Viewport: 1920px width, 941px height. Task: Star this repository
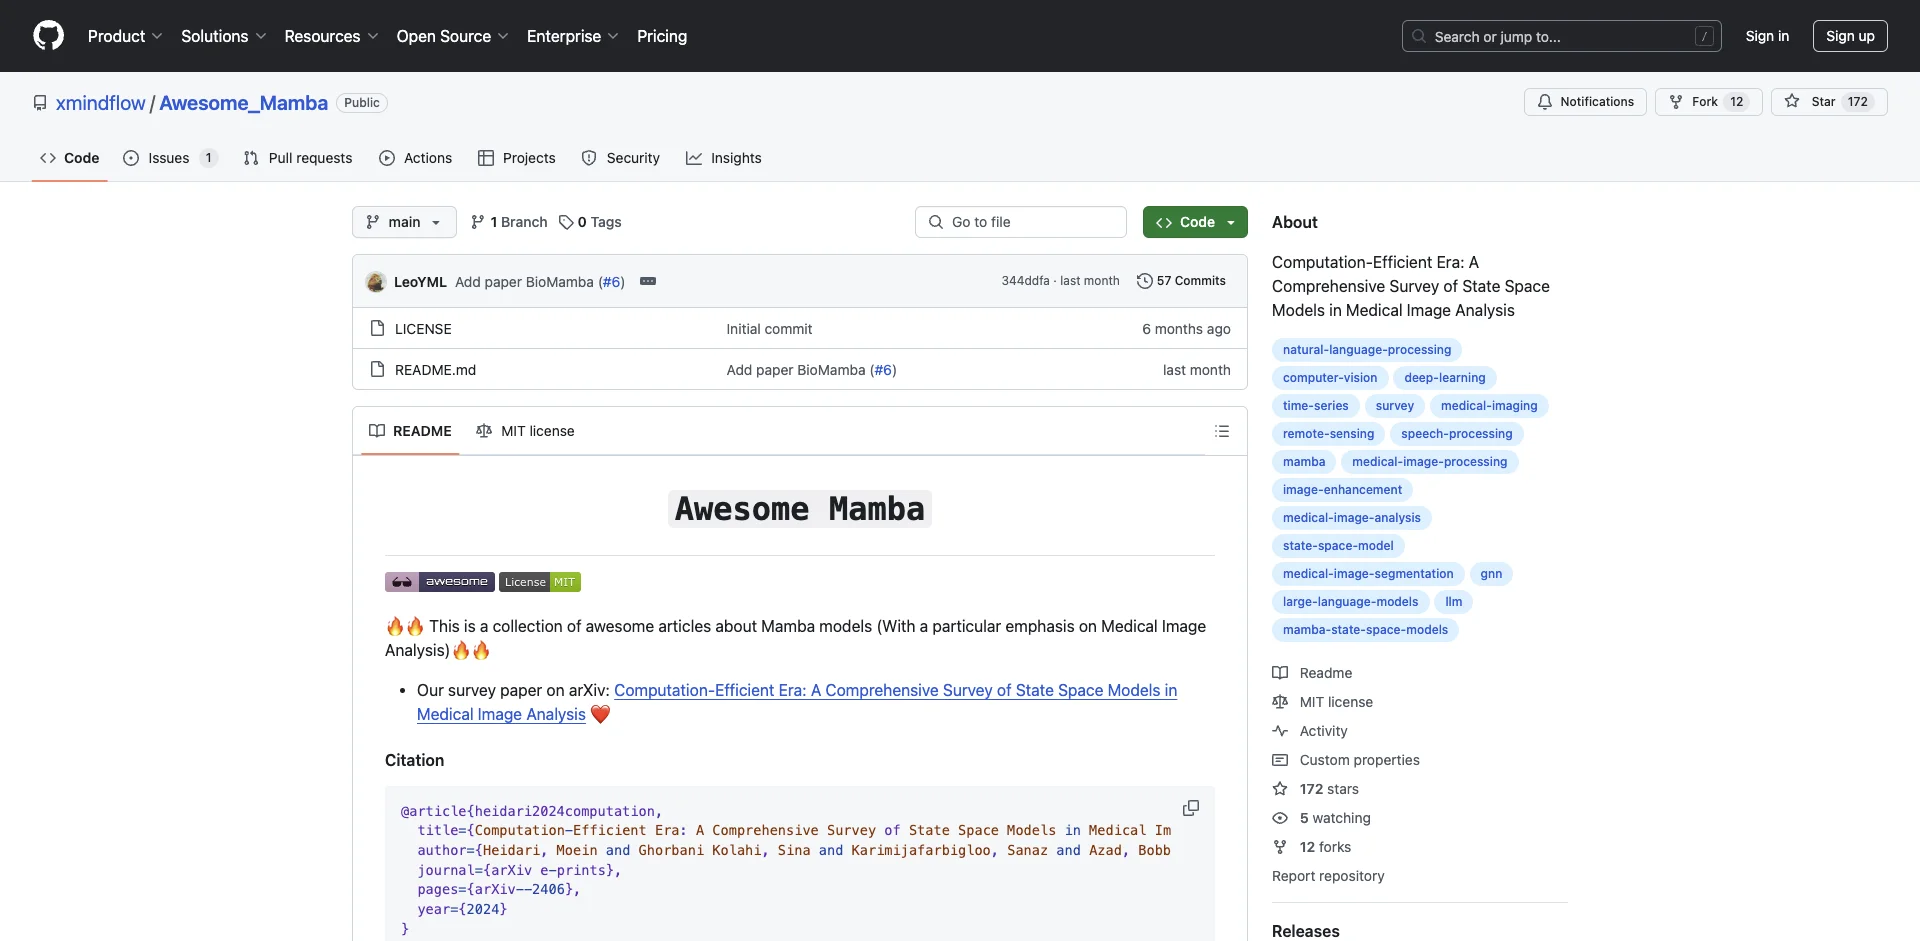1829,102
